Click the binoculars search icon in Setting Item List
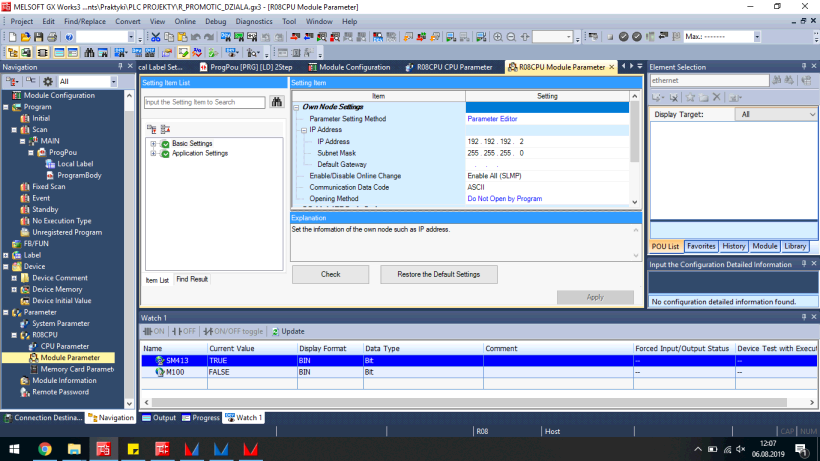This screenshot has height=461, width=820. click(x=277, y=102)
